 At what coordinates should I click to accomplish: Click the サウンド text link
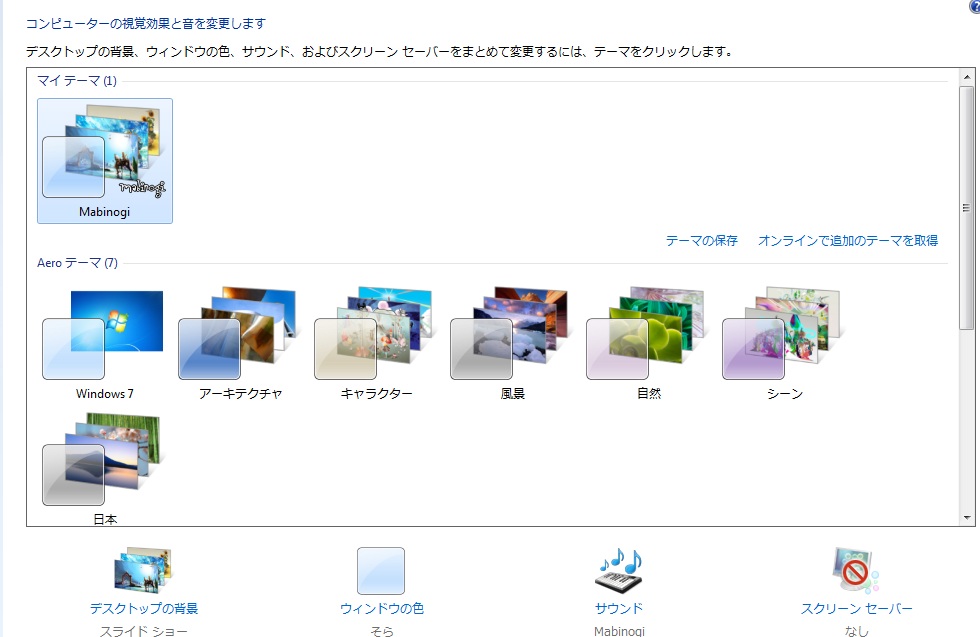(x=619, y=608)
